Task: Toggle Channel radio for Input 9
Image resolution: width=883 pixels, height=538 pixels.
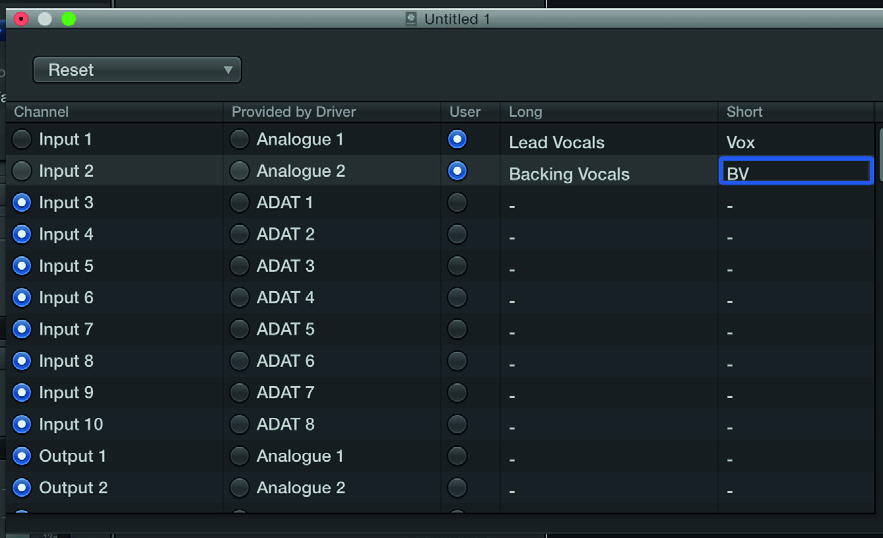Action: (x=22, y=392)
